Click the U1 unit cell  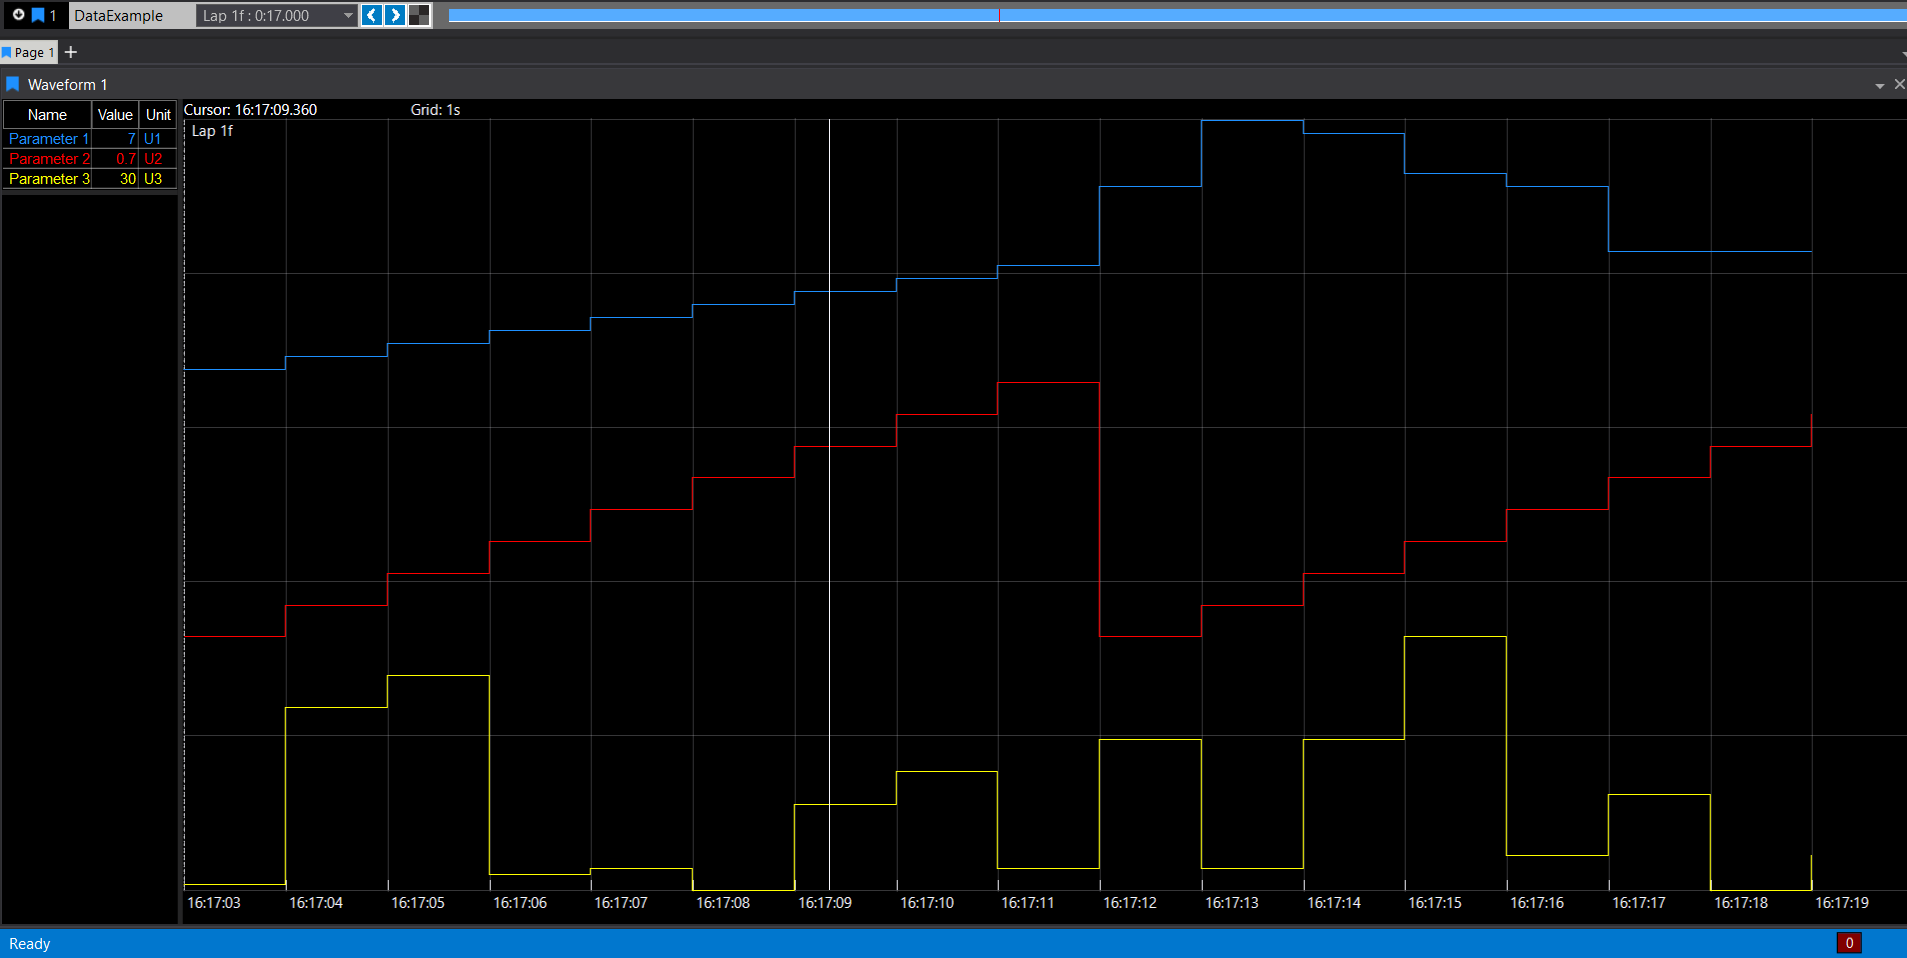coord(158,139)
